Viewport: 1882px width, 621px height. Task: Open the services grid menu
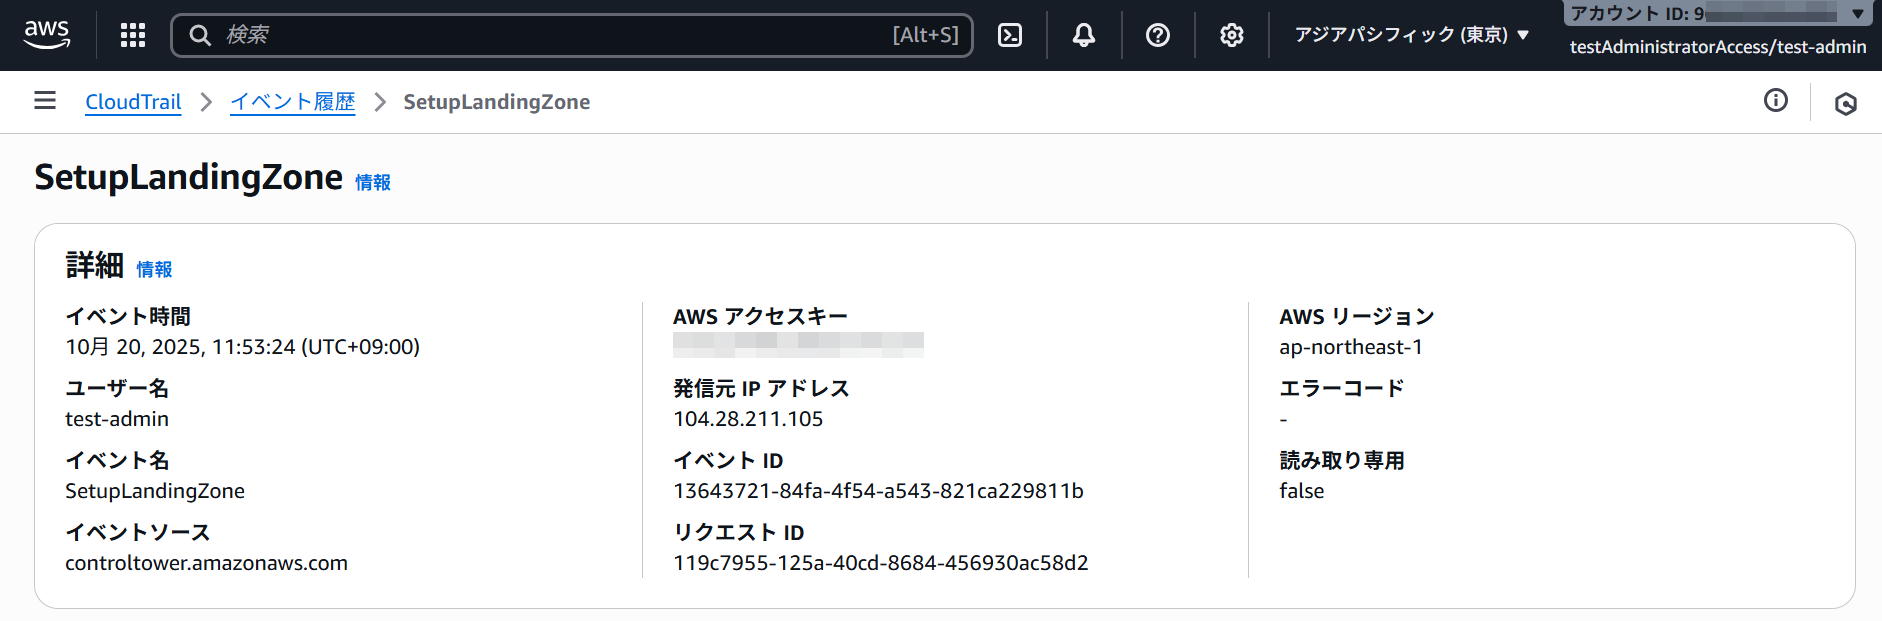point(133,35)
